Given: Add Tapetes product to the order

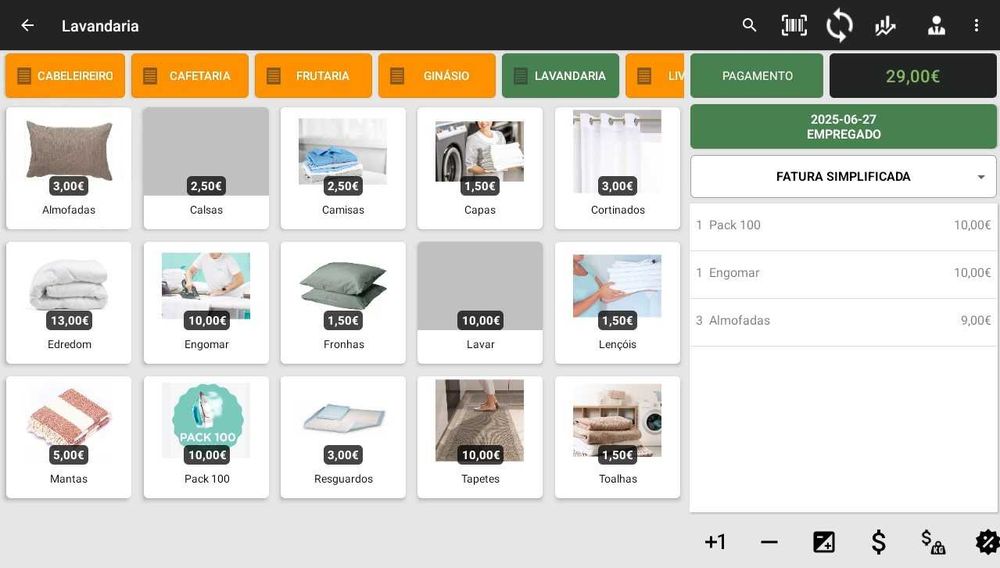Looking at the screenshot, I should [480, 437].
